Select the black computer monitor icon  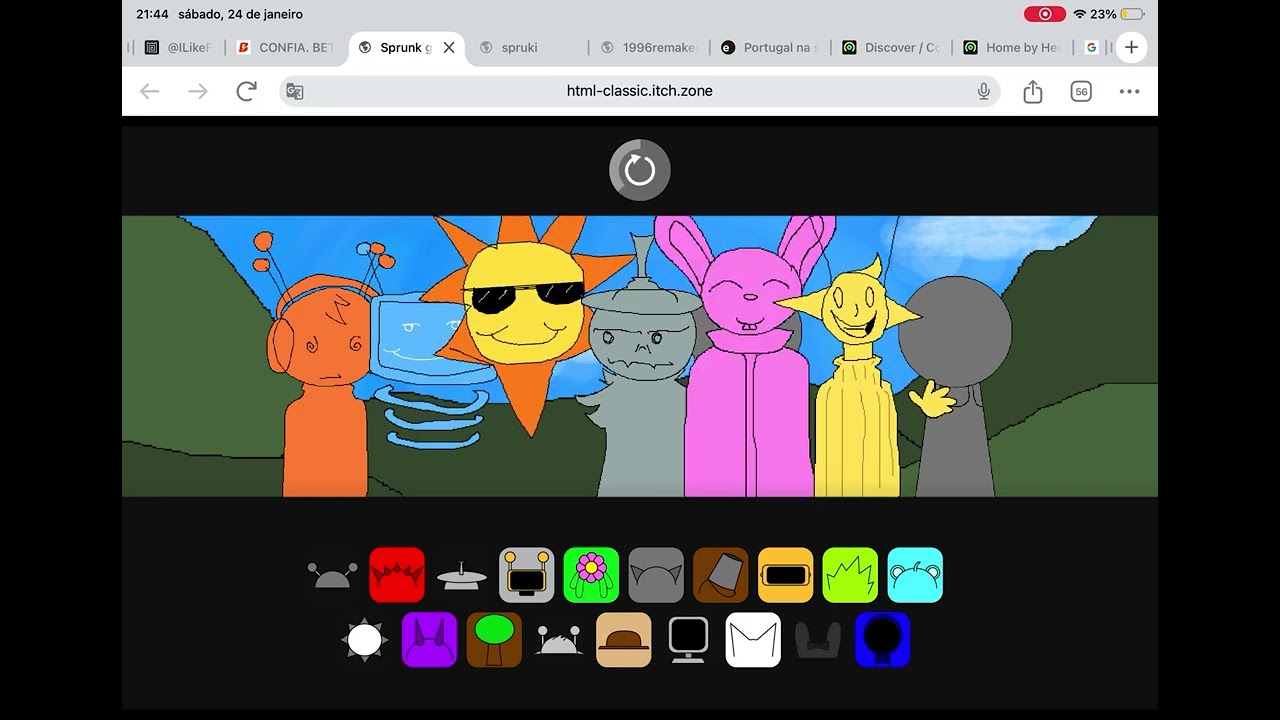(689, 640)
